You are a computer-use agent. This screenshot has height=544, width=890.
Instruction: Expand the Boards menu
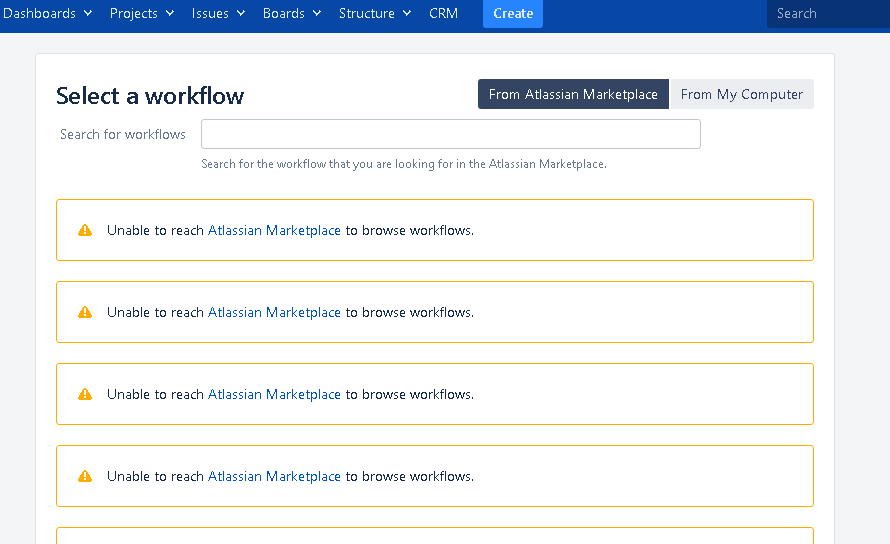coord(292,13)
